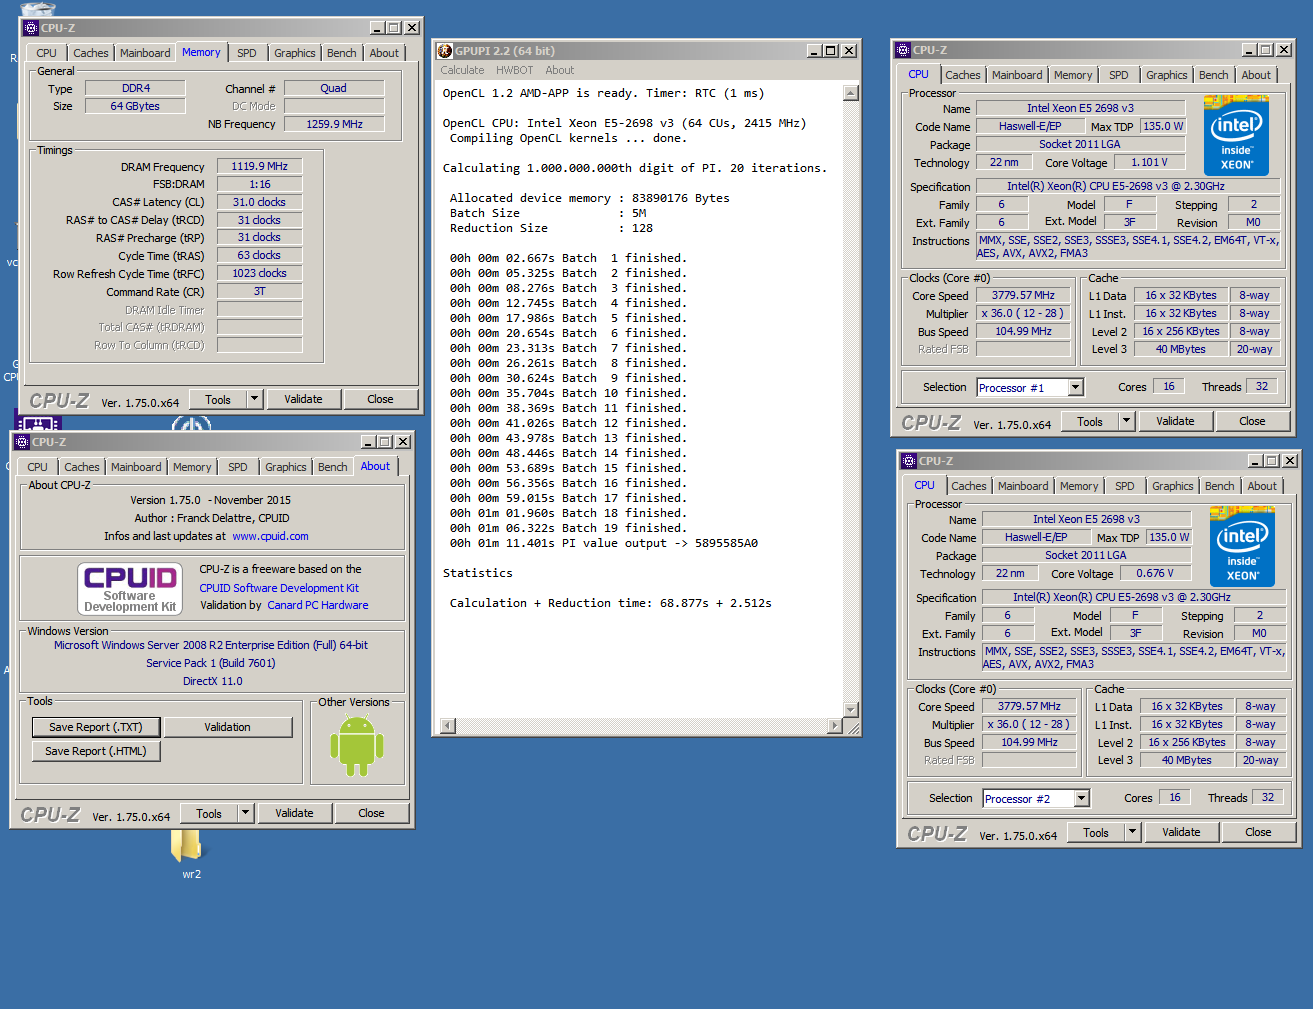Open the wr2 folder on desktop
This screenshot has width=1313, height=1009.
187,847
